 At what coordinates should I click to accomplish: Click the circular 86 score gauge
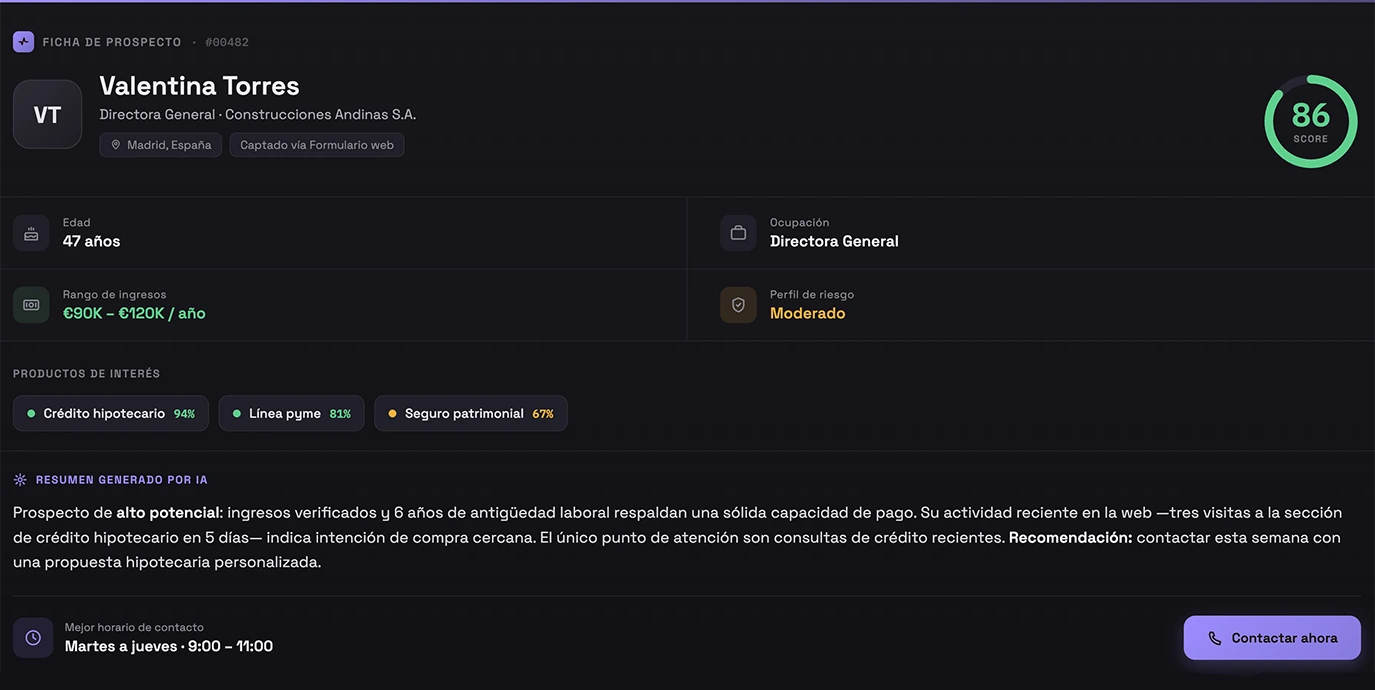pyautogui.click(x=1311, y=121)
